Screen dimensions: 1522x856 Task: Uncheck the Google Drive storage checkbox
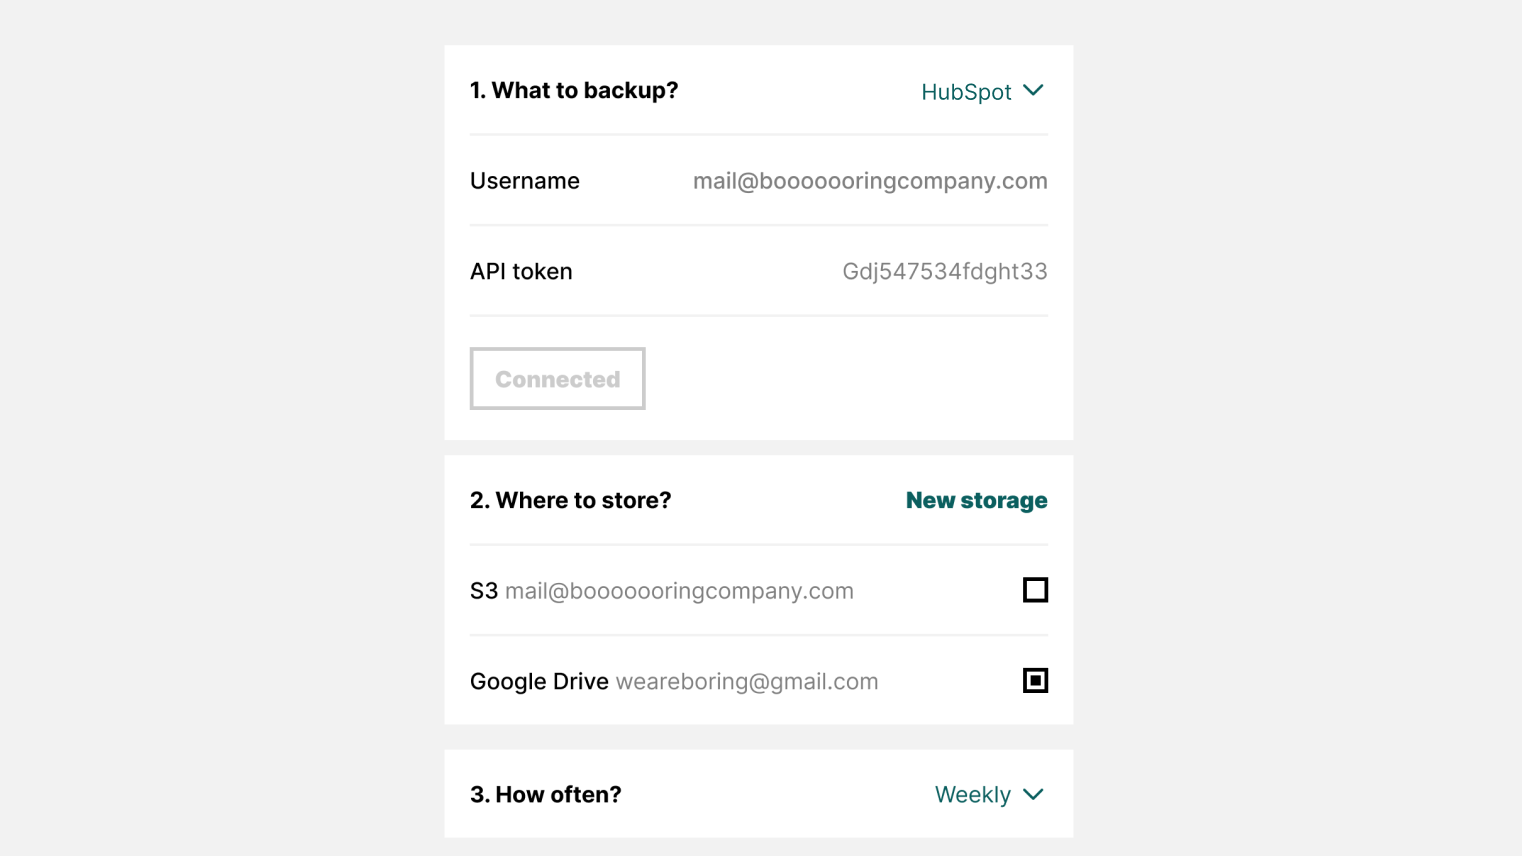pyautogui.click(x=1035, y=681)
